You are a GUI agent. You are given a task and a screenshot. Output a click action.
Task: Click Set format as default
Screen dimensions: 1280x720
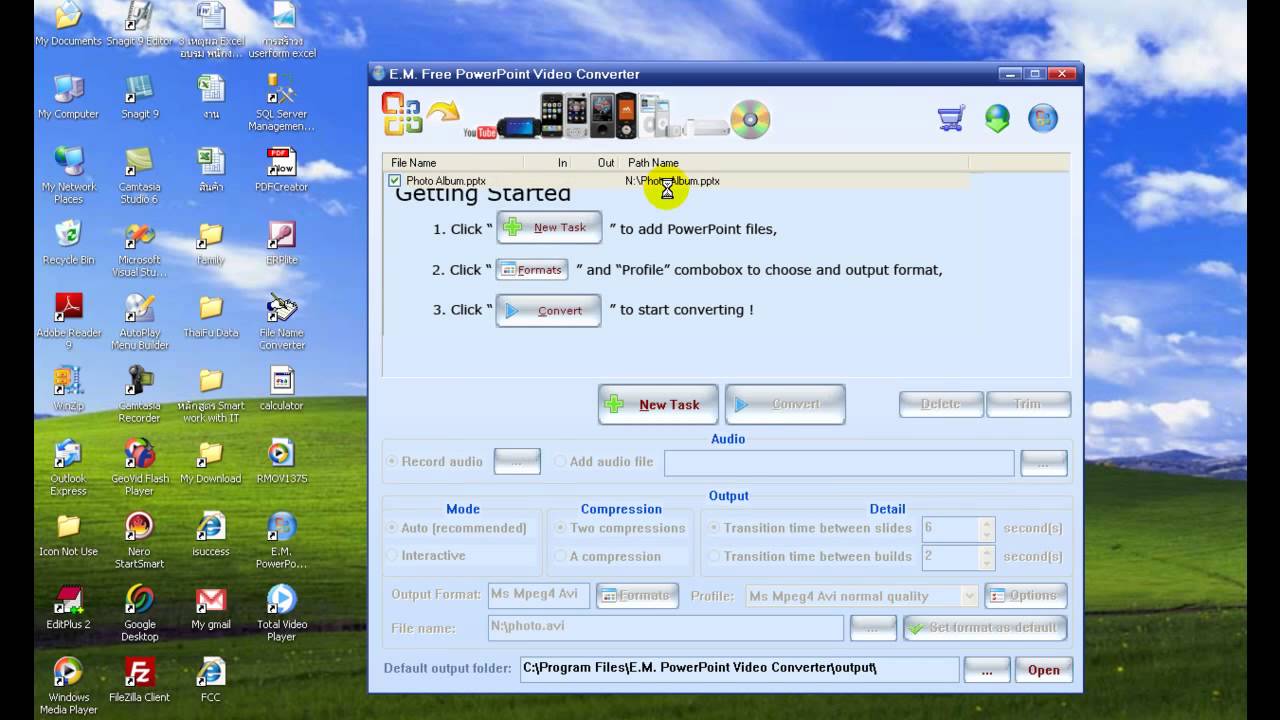985,628
